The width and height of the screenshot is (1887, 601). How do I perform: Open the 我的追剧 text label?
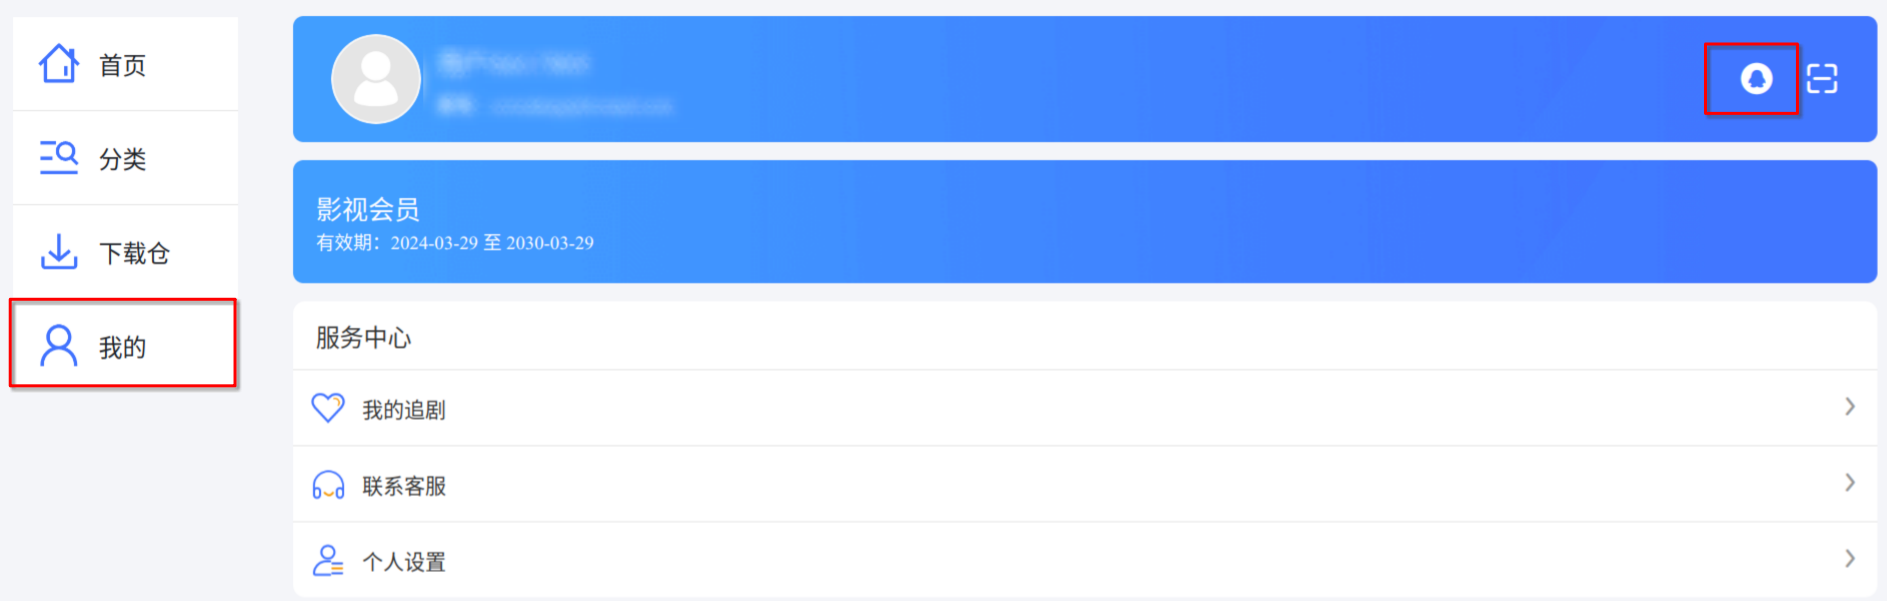tap(404, 411)
